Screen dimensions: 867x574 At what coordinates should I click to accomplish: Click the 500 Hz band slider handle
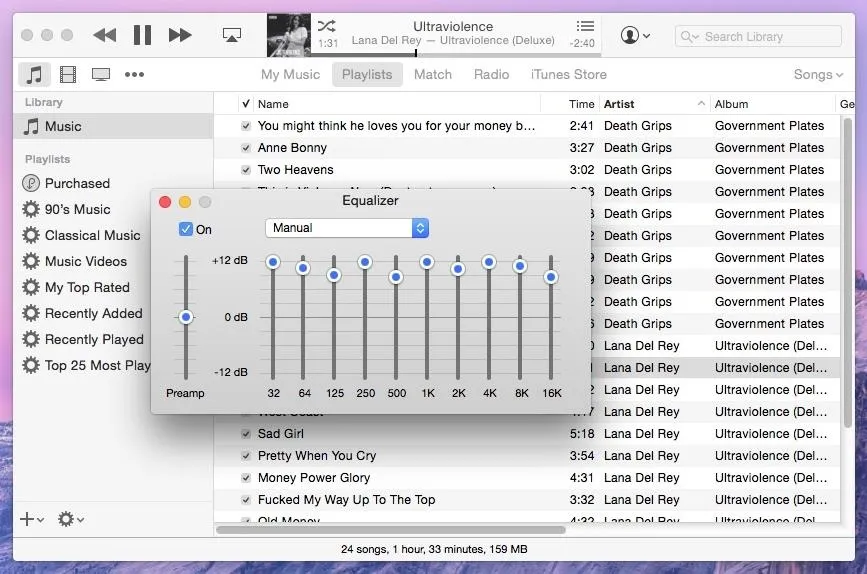pyautogui.click(x=396, y=277)
